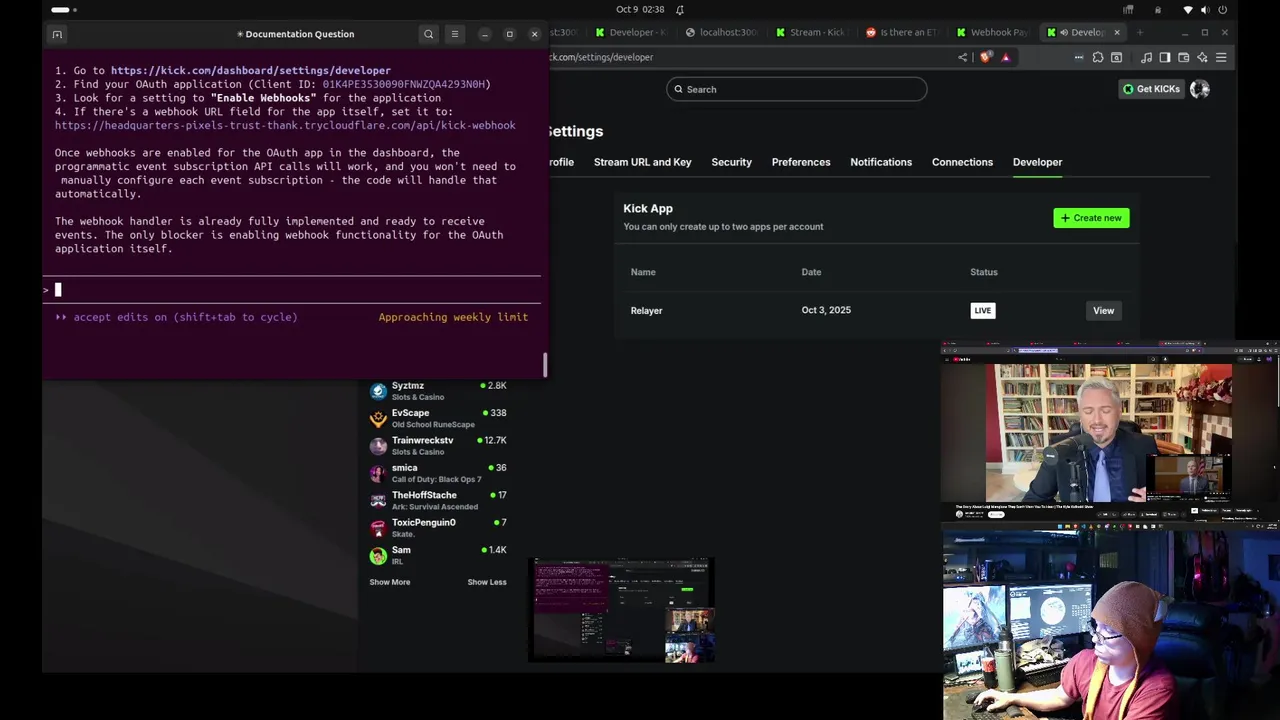Click Wi-Fi network indicator in top bar

(1188, 10)
